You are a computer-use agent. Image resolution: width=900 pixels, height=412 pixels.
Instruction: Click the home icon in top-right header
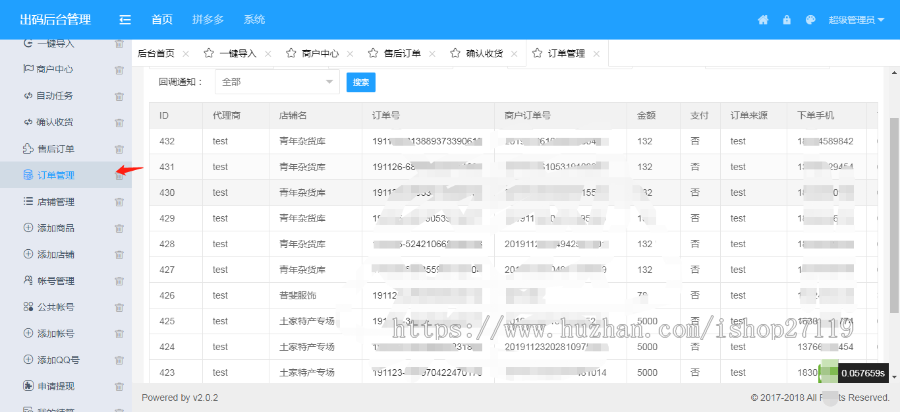click(763, 20)
